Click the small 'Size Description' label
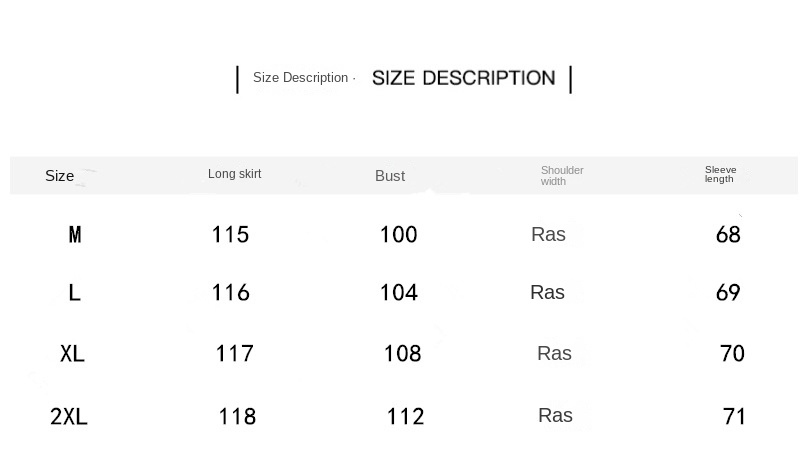 [300, 78]
